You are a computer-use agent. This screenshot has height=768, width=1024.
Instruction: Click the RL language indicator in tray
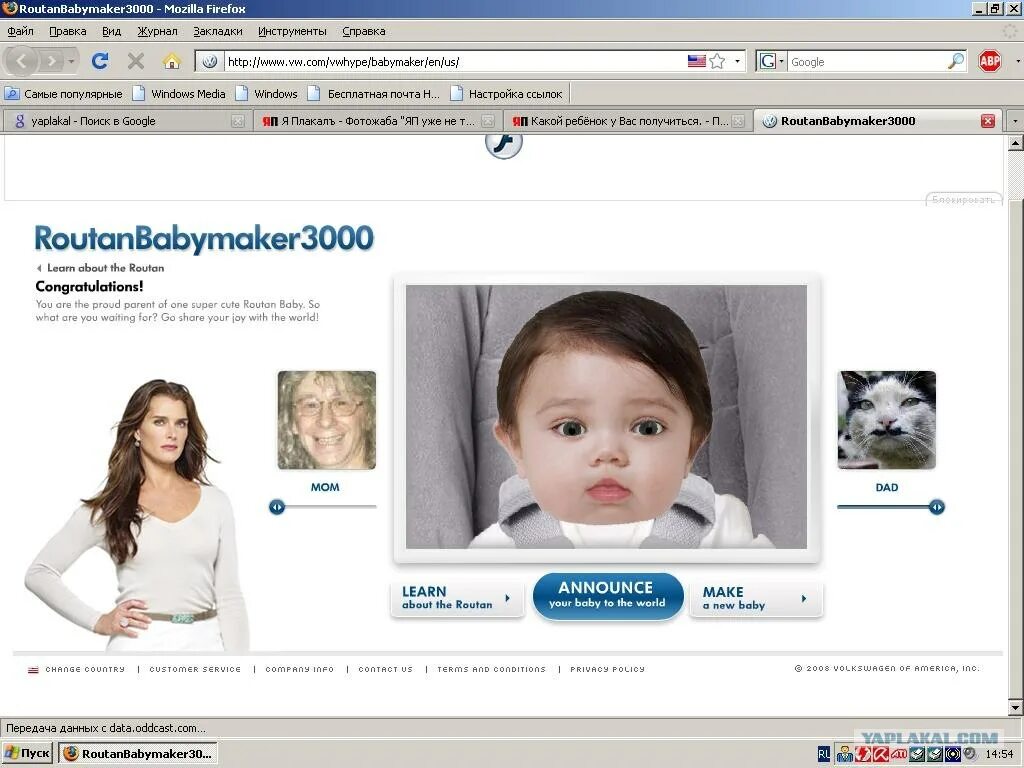(x=824, y=754)
